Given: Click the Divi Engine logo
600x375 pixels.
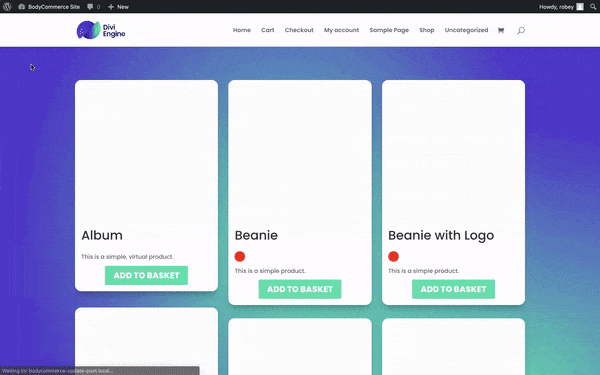Looking at the screenshot, I should pyautogui.click(x=101, y=30).
